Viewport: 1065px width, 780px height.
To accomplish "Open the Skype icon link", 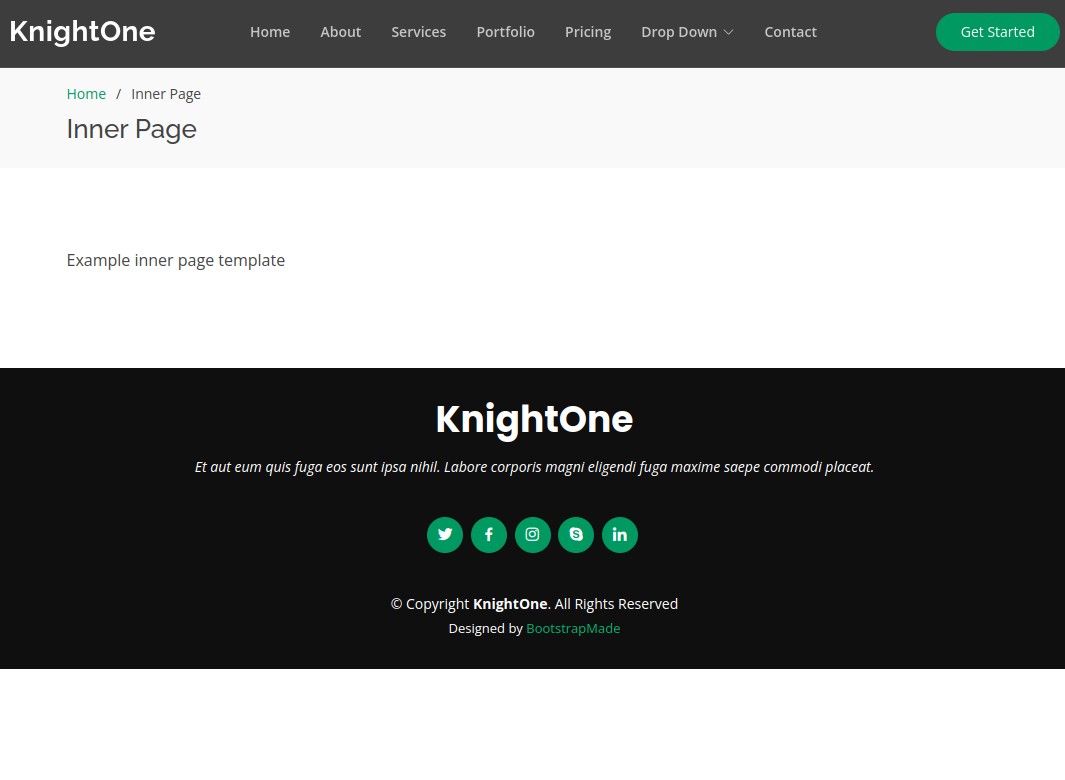I will (x=576, y=535).
